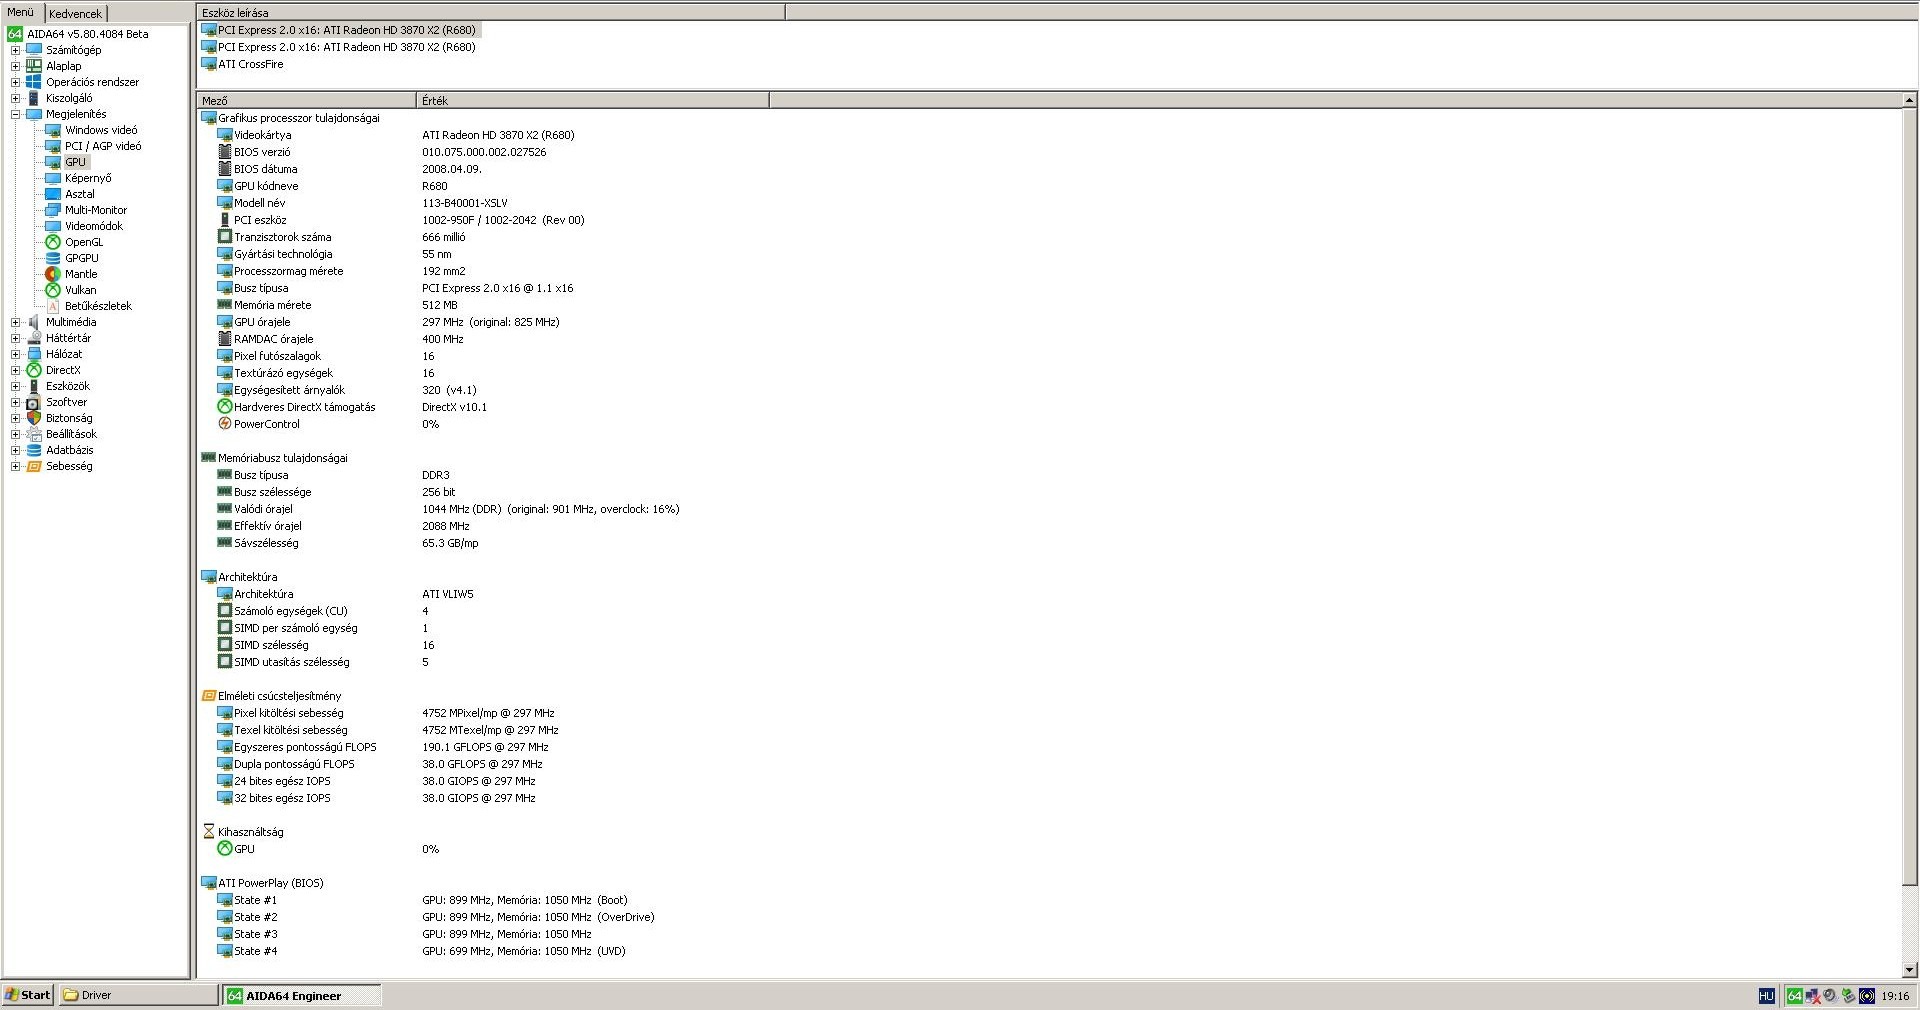Click the Hardveres DirectX támogatás icon

225,407
